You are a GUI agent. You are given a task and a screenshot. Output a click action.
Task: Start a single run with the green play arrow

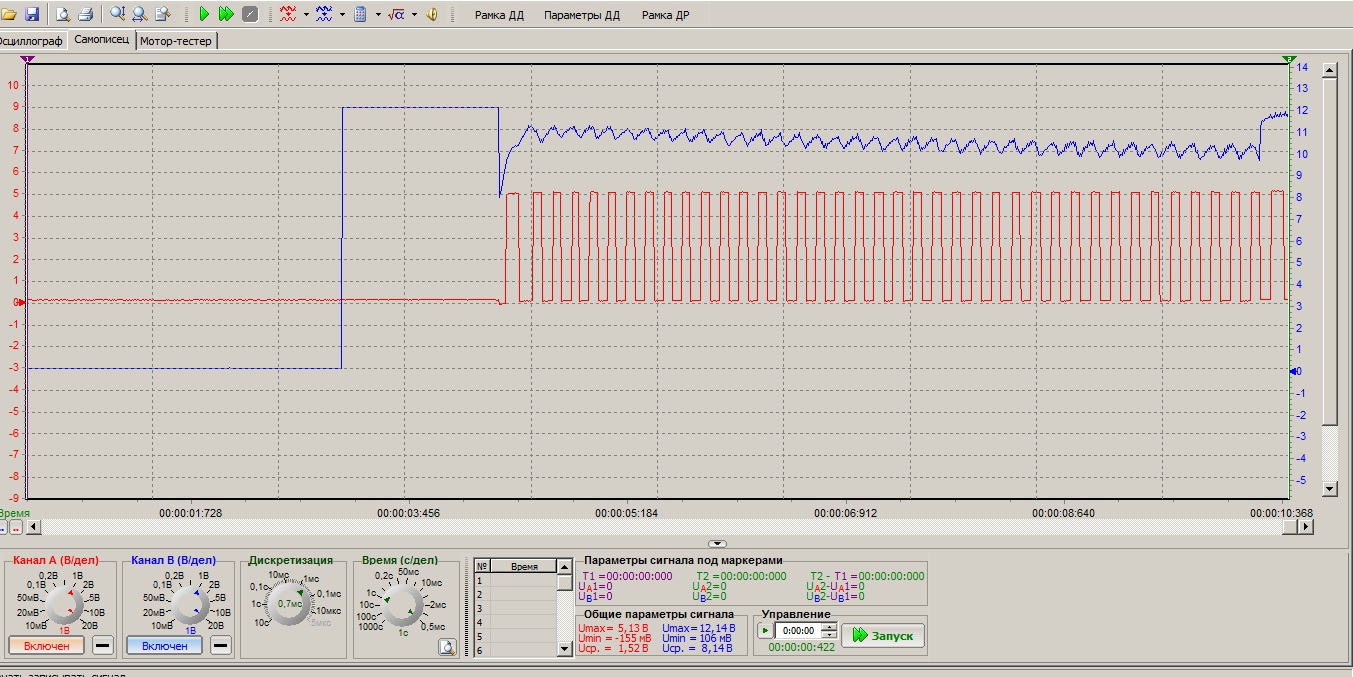204,14
